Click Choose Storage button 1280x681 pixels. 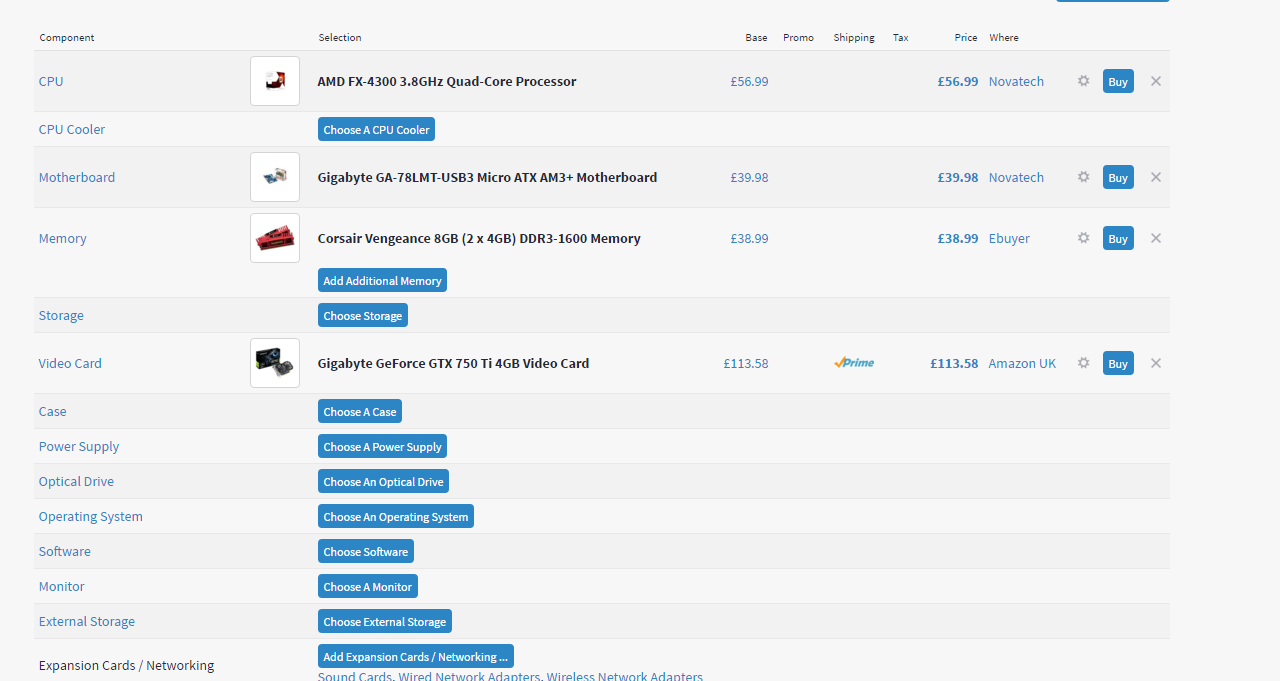363,316
